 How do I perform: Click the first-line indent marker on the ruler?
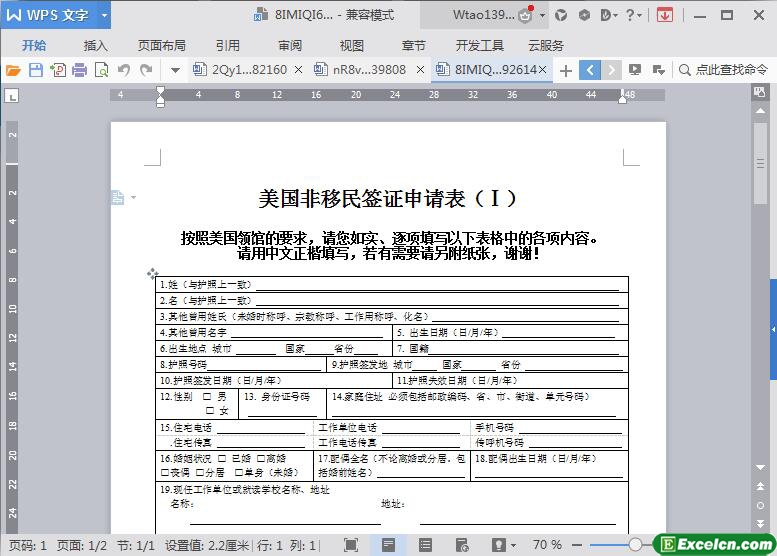coord(160,91)
